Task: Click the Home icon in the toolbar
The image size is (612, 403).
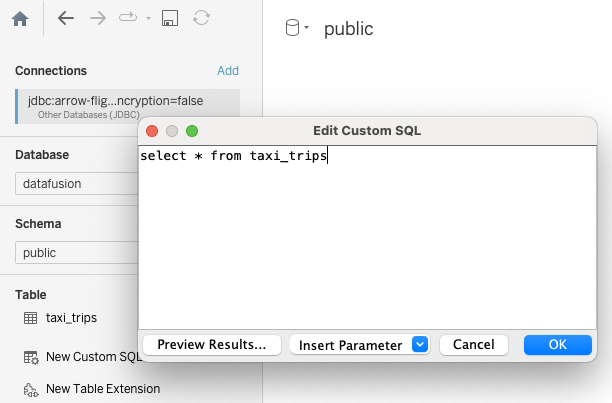Action: (x=19, y=18)
